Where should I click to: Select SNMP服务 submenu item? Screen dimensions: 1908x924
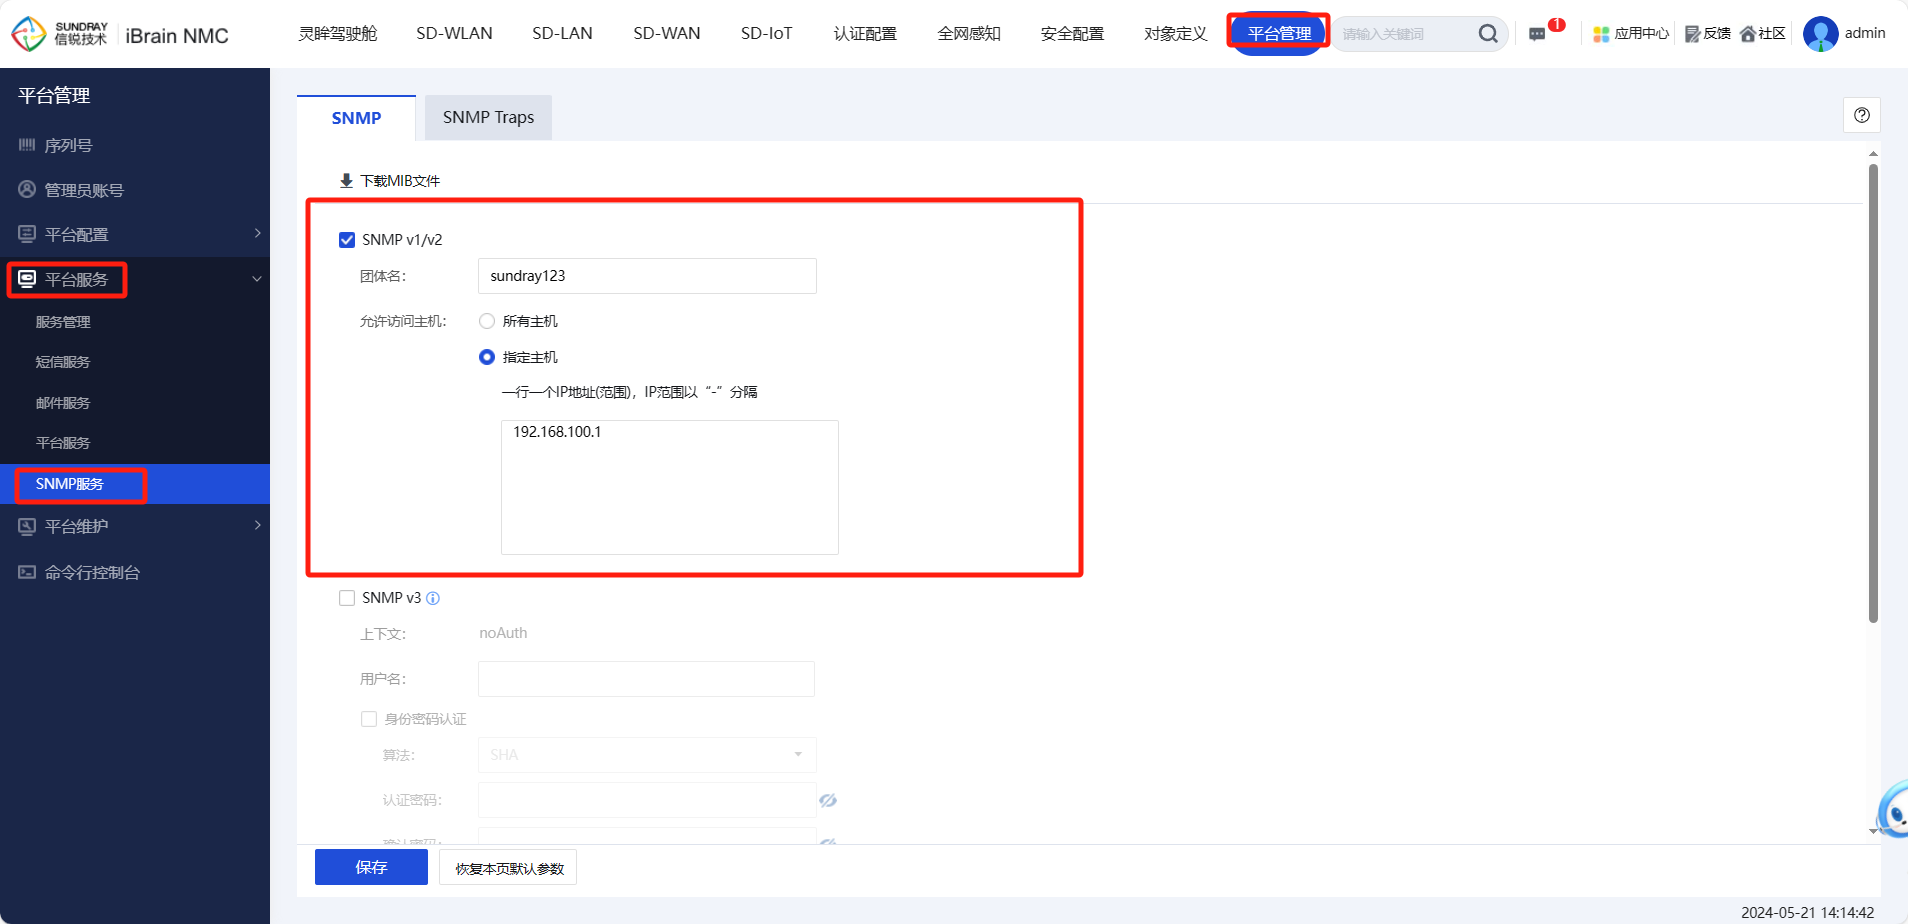[x=135, y=484]
